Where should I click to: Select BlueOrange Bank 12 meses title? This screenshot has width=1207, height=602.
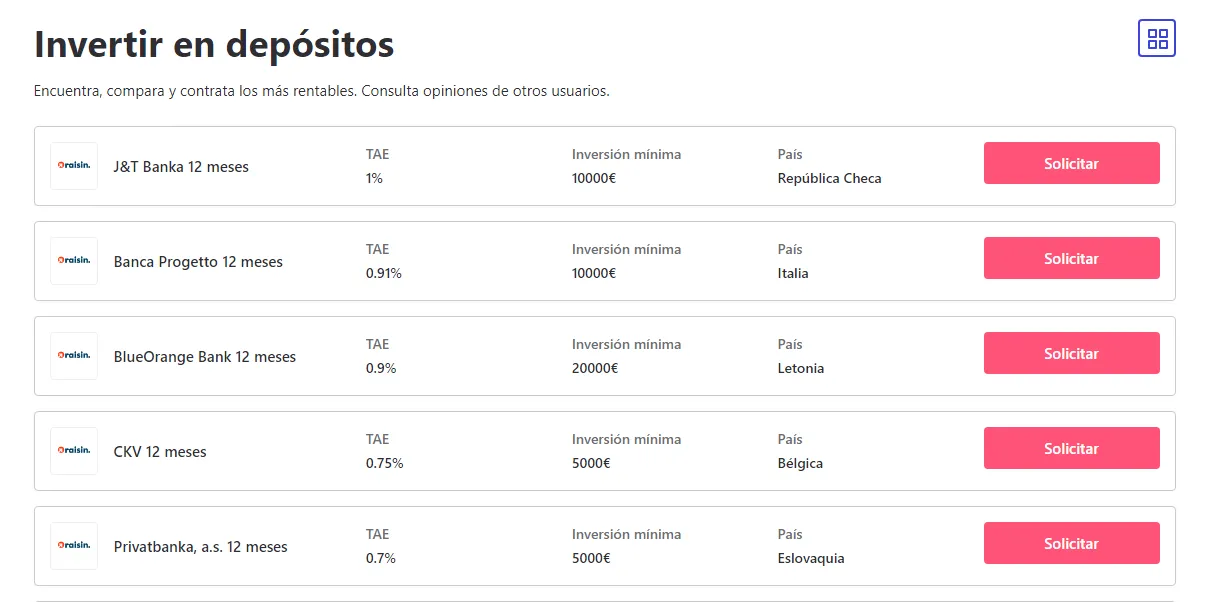click(x=205, y=357)
